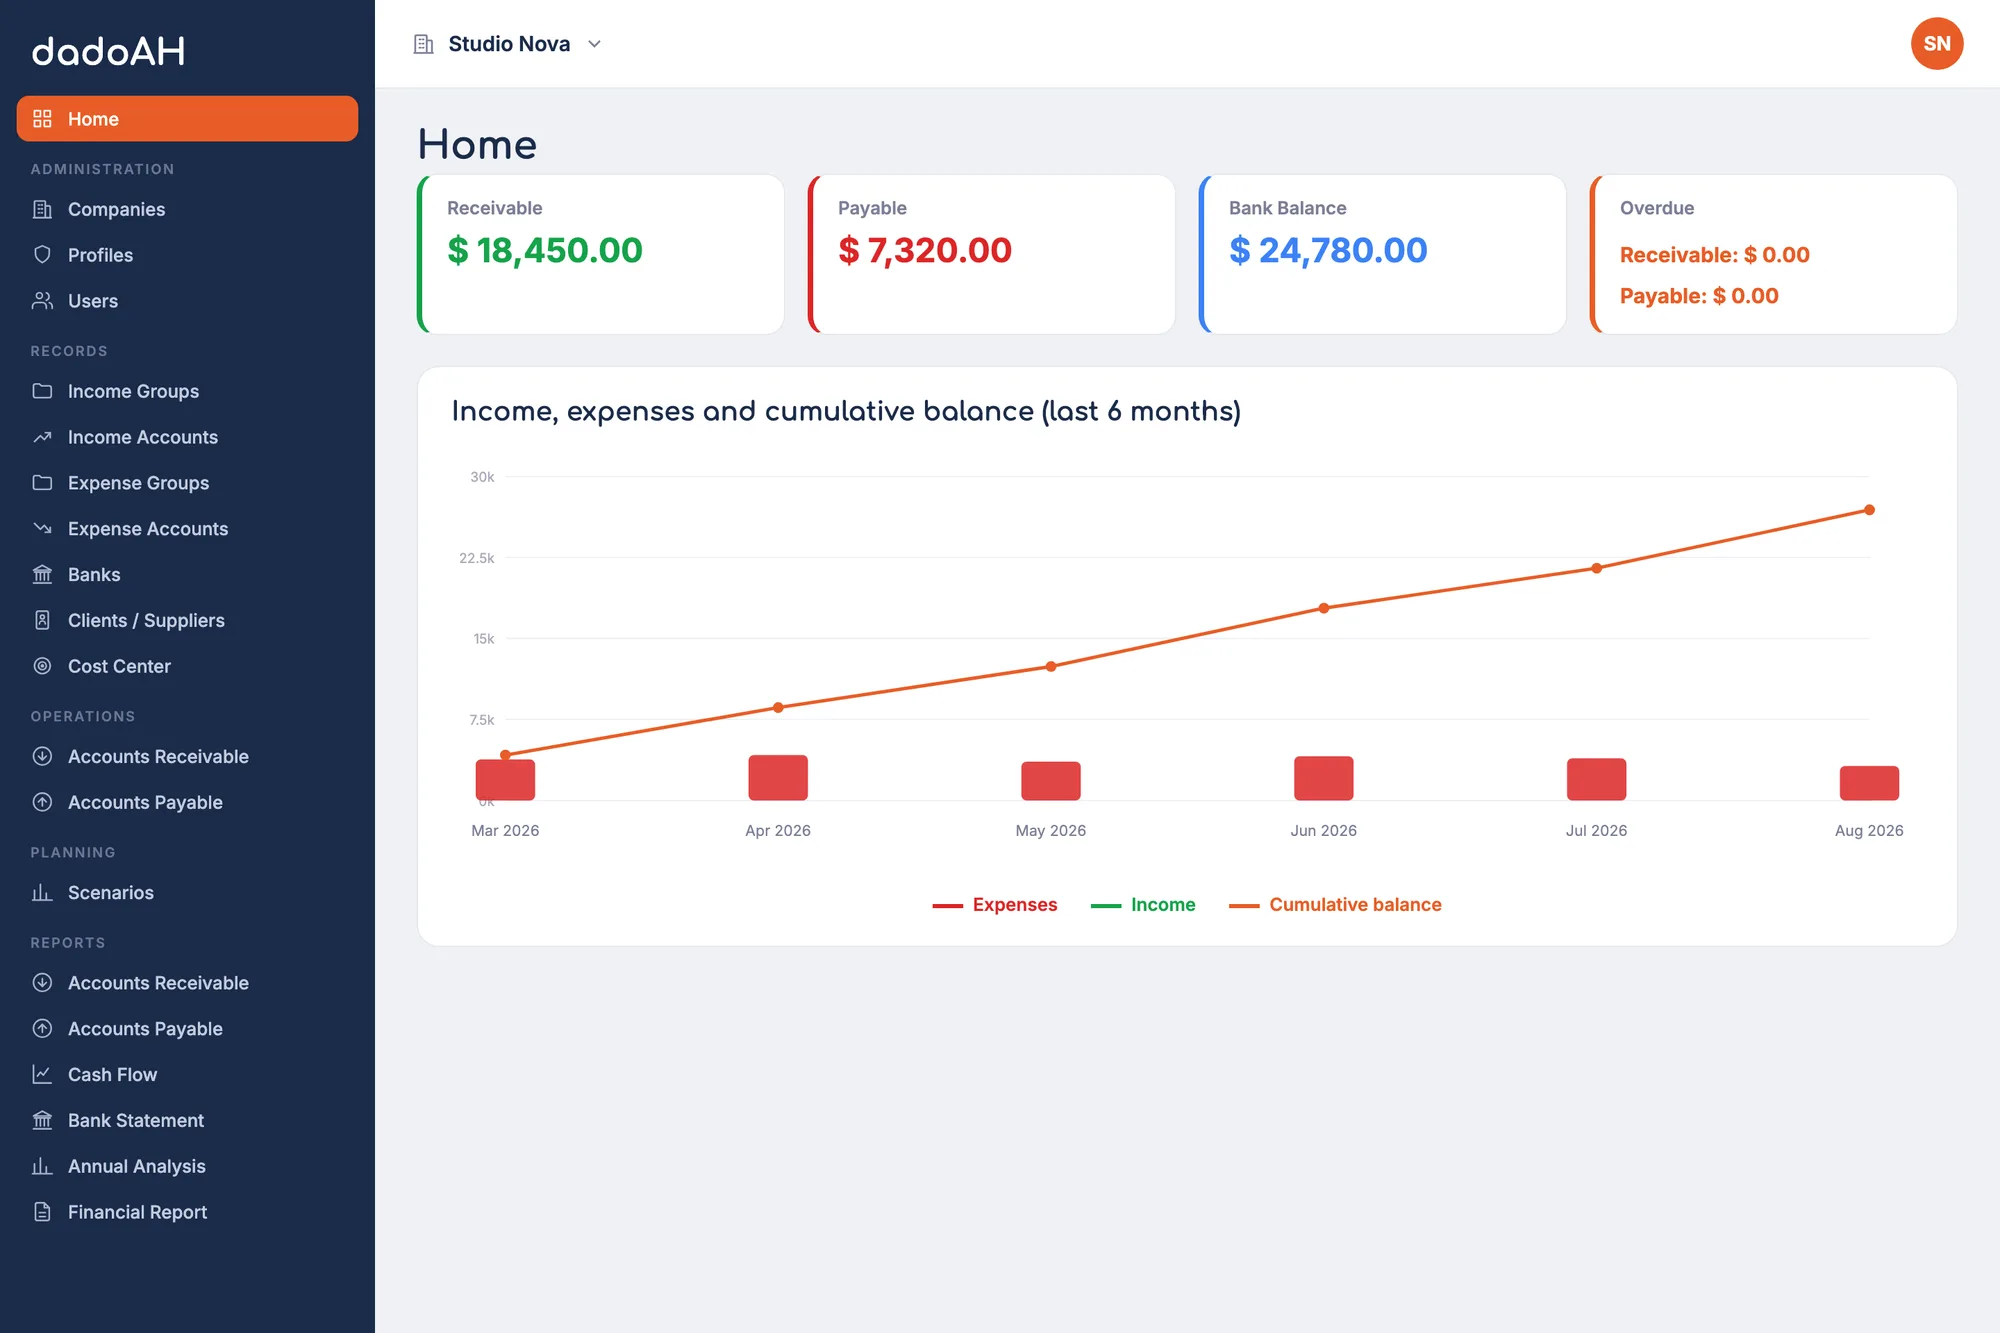The width and height of the screenshot is (2000, 1333).
Task: Click the dadoAH logo
Action: [108, 51]
